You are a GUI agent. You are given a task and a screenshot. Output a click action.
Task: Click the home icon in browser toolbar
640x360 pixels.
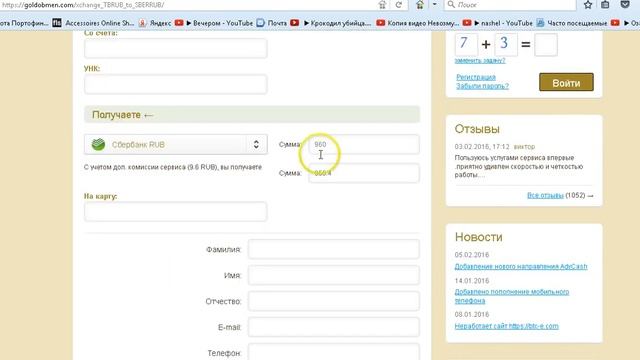pos(420,5)
